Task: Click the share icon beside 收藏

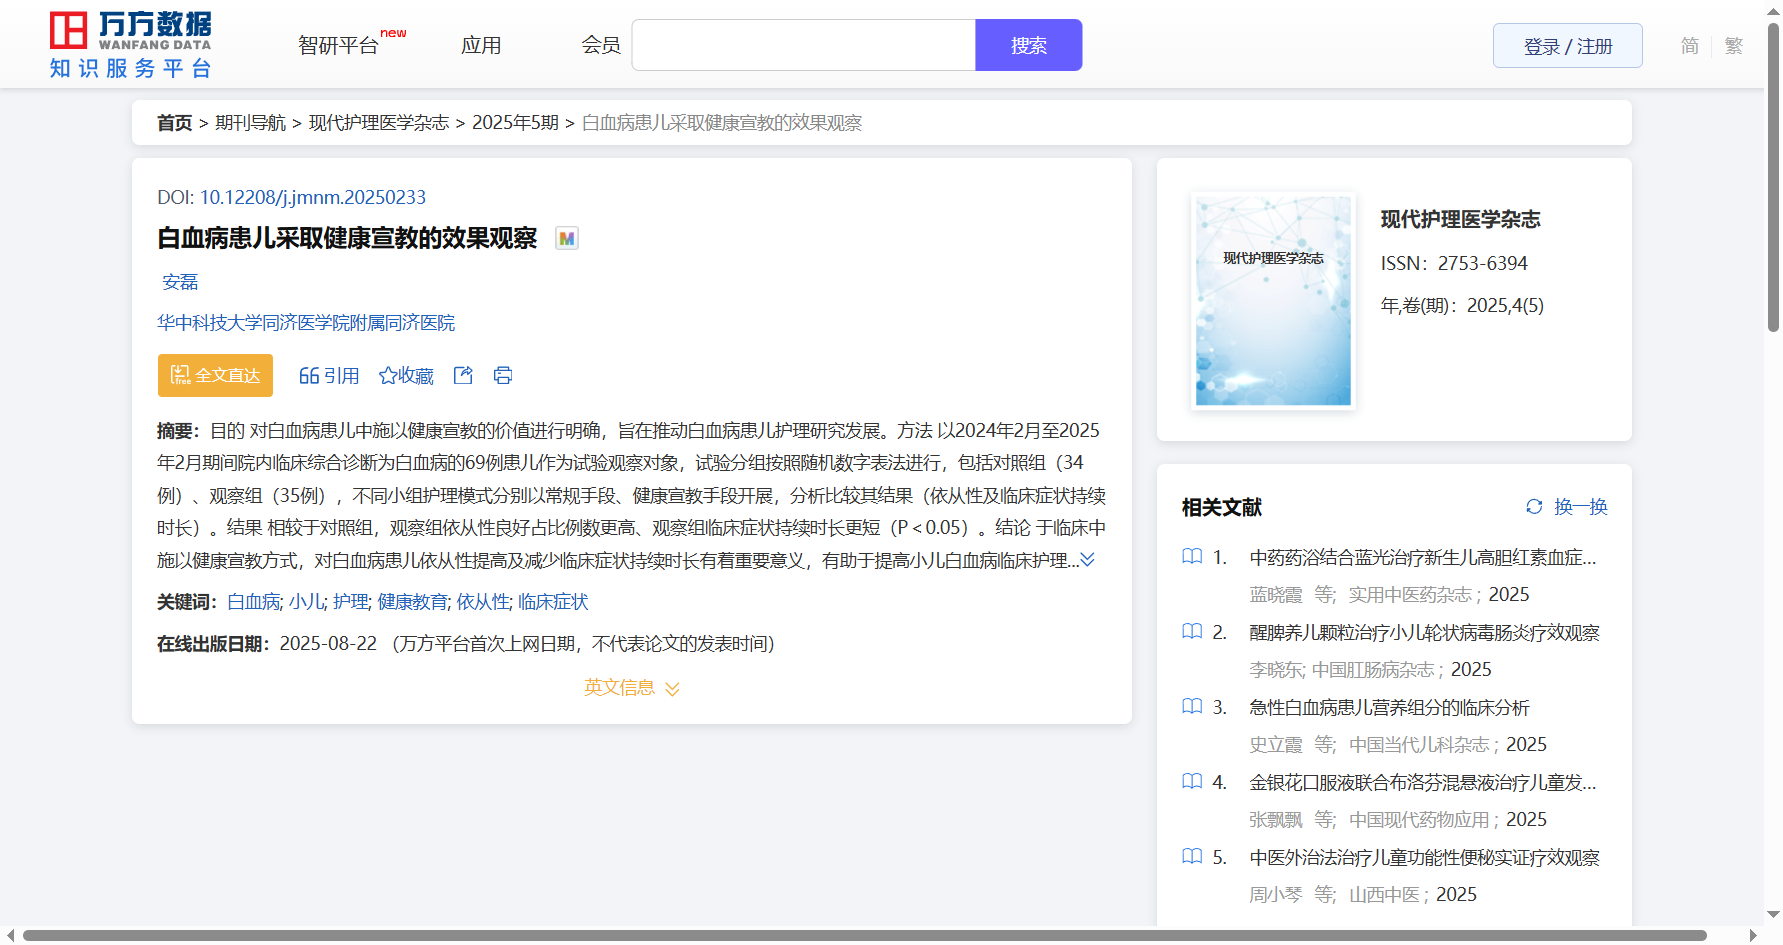Action: 463,375
